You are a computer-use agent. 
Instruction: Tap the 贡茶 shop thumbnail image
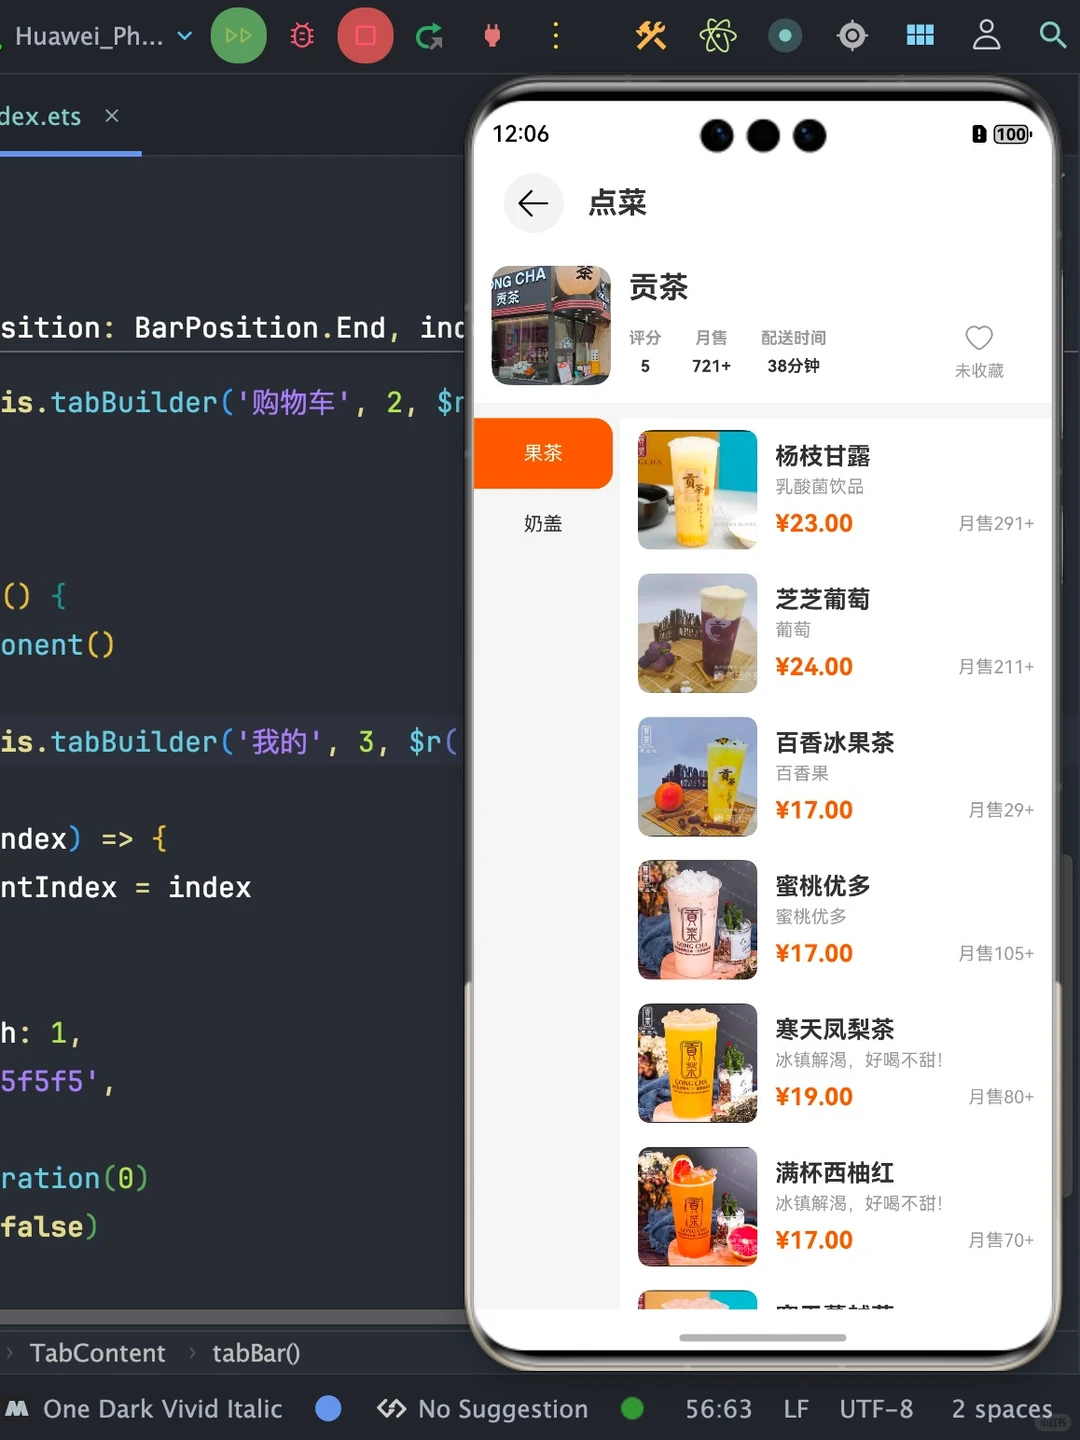tap(551, 325)
